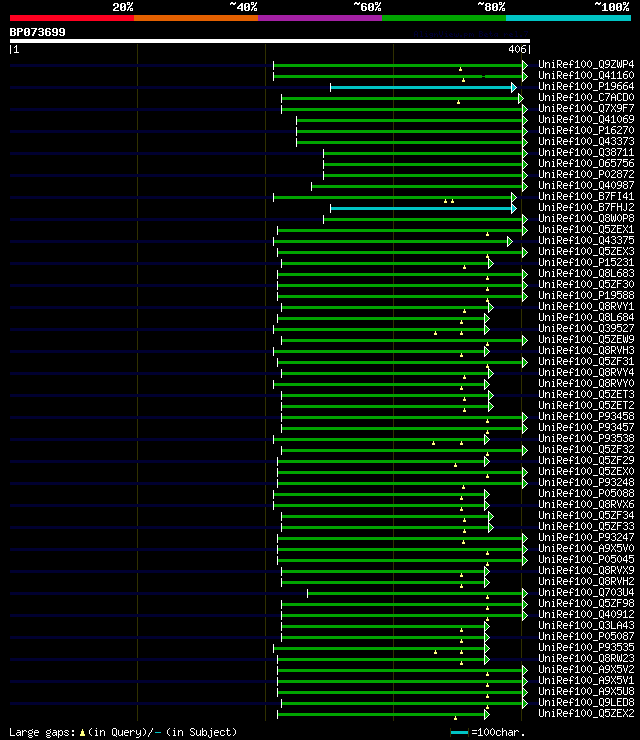Screen dimensions: 640x740
Task: Select the UniRef100_Q9LED8 label
Action: [x=586, y=703]
